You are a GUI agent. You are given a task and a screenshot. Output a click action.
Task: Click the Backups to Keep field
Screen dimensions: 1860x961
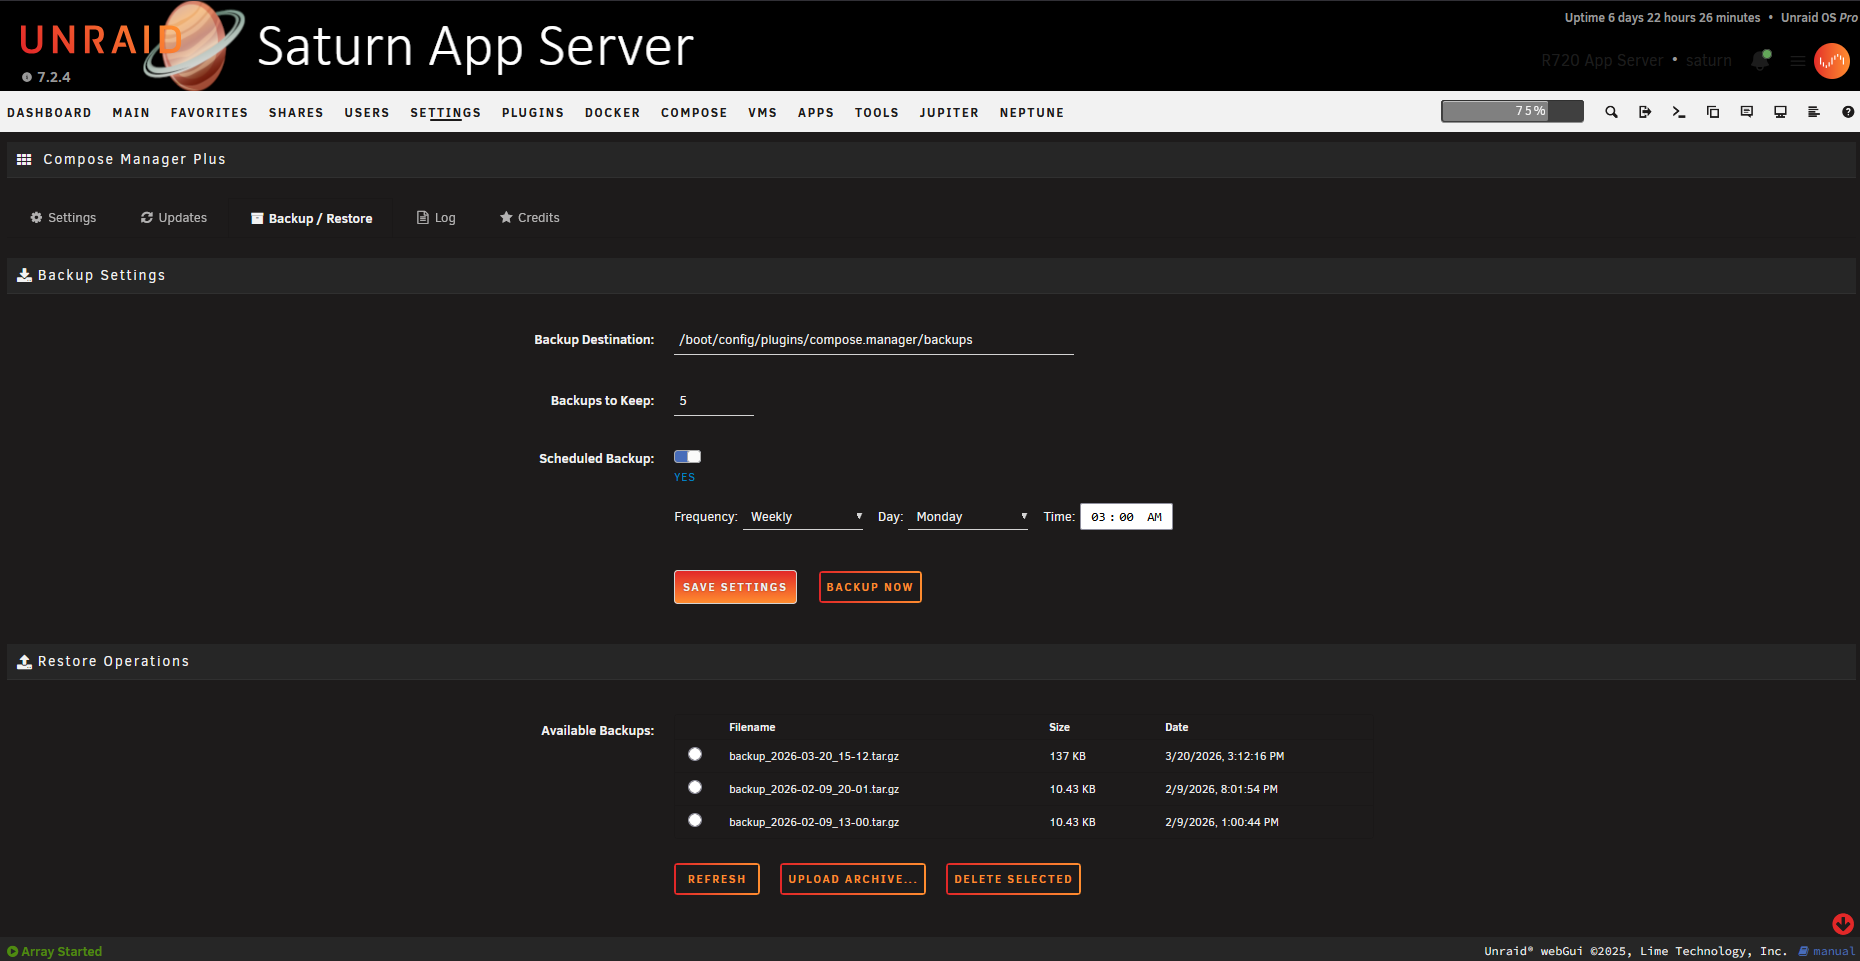pos(714,401)
